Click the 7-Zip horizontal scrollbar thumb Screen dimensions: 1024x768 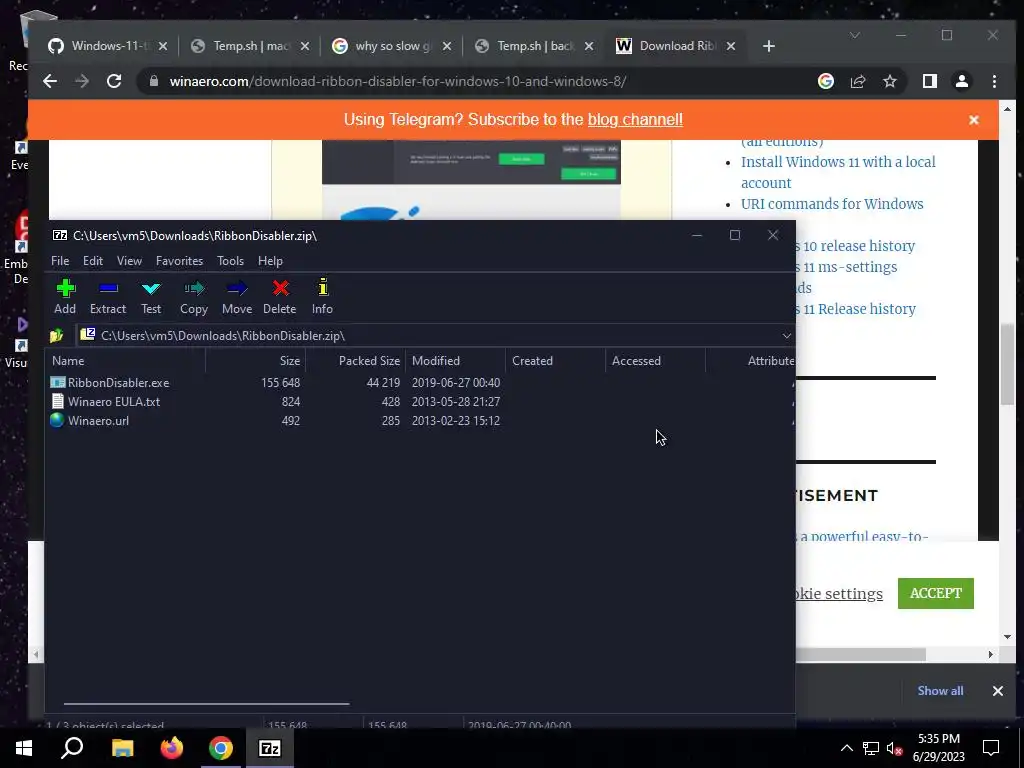coord(206,704)
